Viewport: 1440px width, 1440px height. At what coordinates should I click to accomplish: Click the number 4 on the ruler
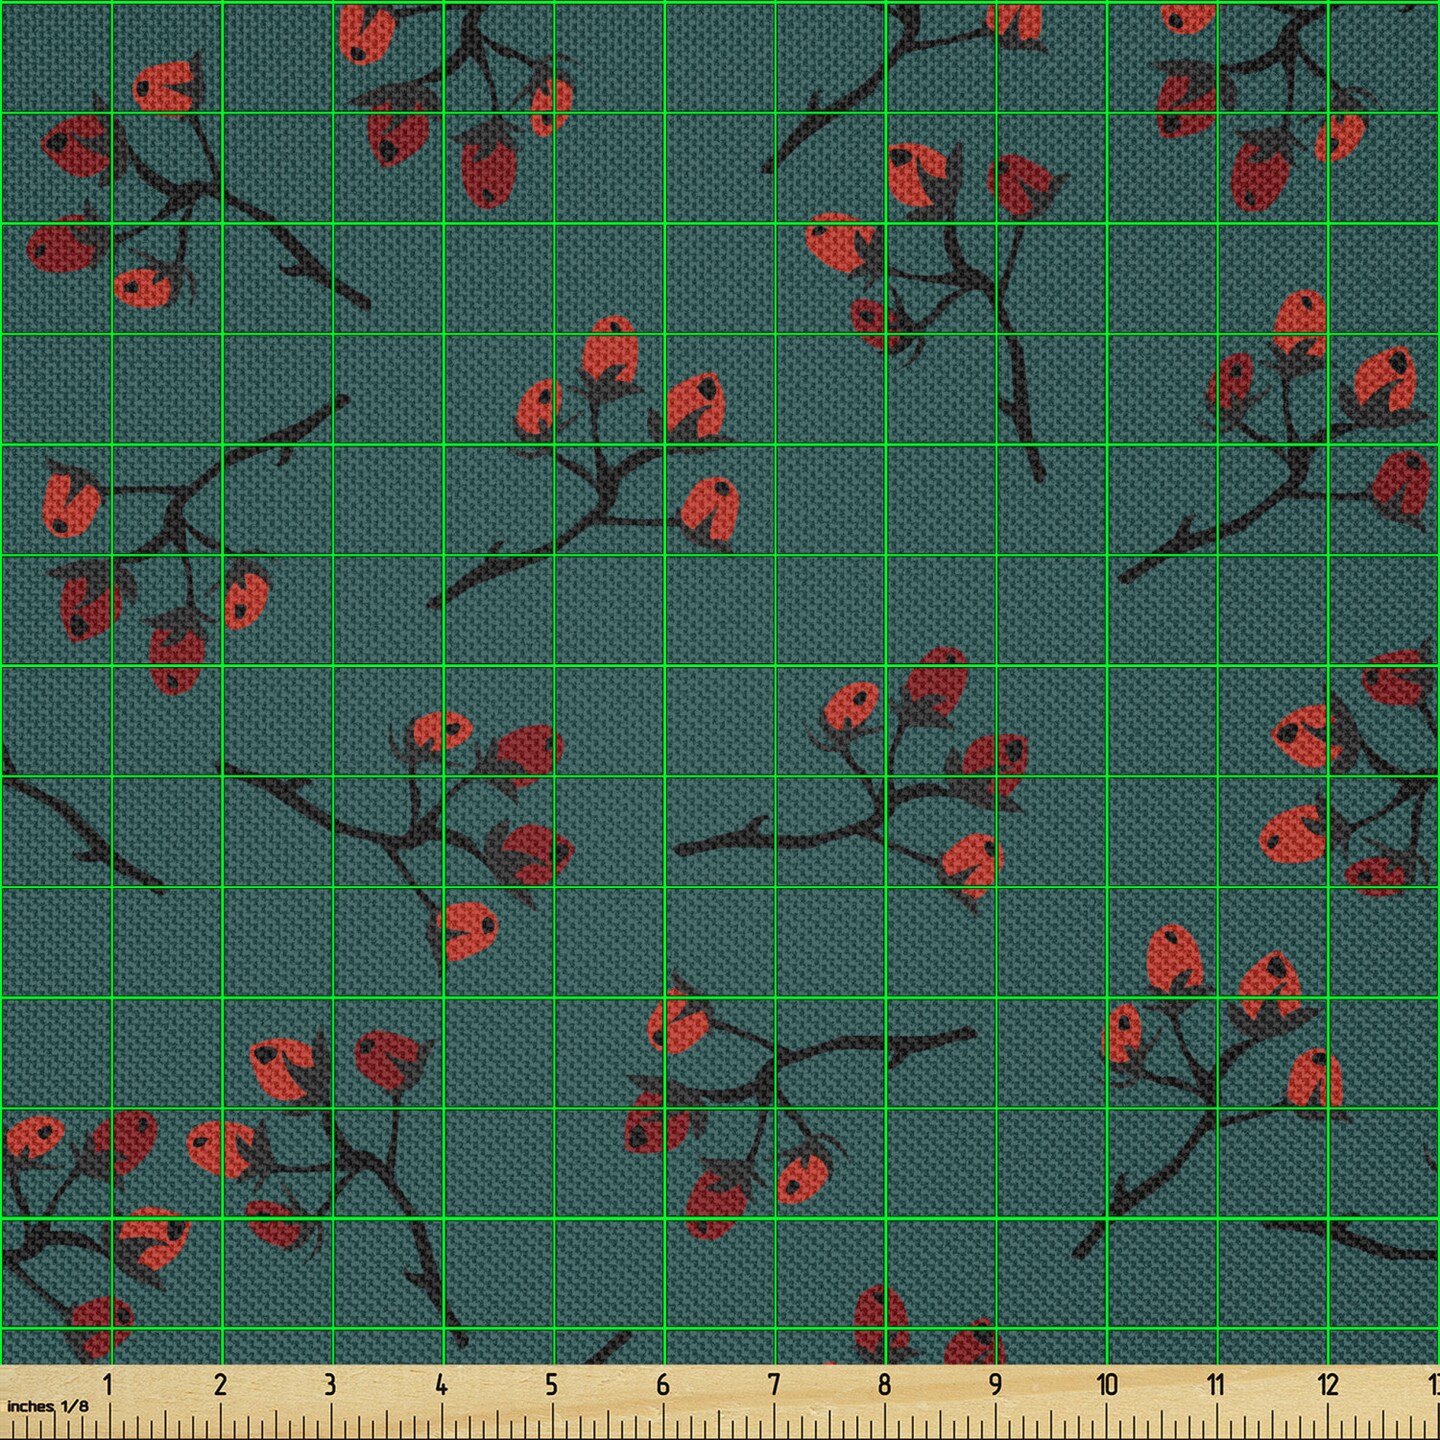(441, 1385)
